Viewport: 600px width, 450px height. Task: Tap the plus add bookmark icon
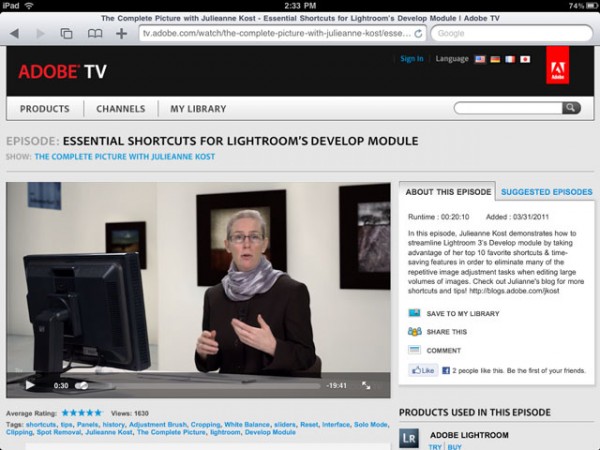[121, 33]
